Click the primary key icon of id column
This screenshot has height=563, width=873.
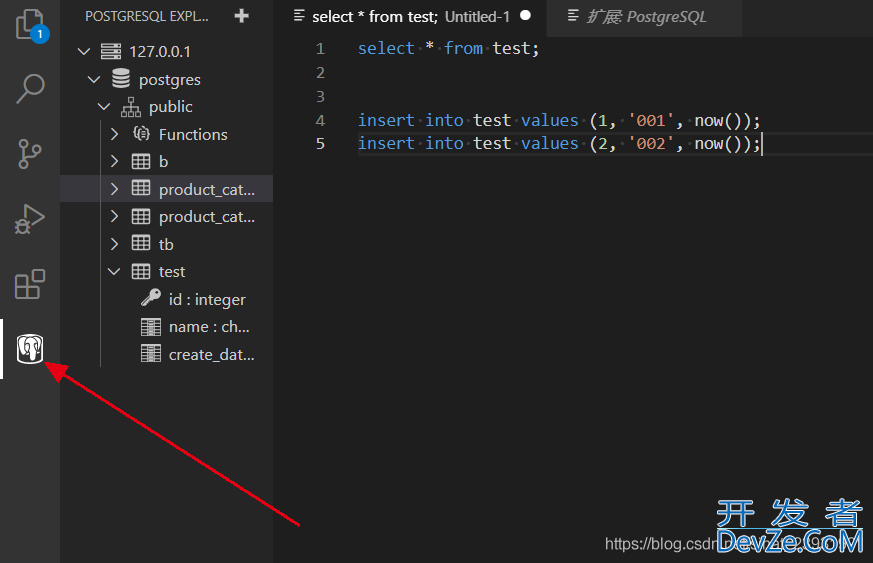[151, 298]
